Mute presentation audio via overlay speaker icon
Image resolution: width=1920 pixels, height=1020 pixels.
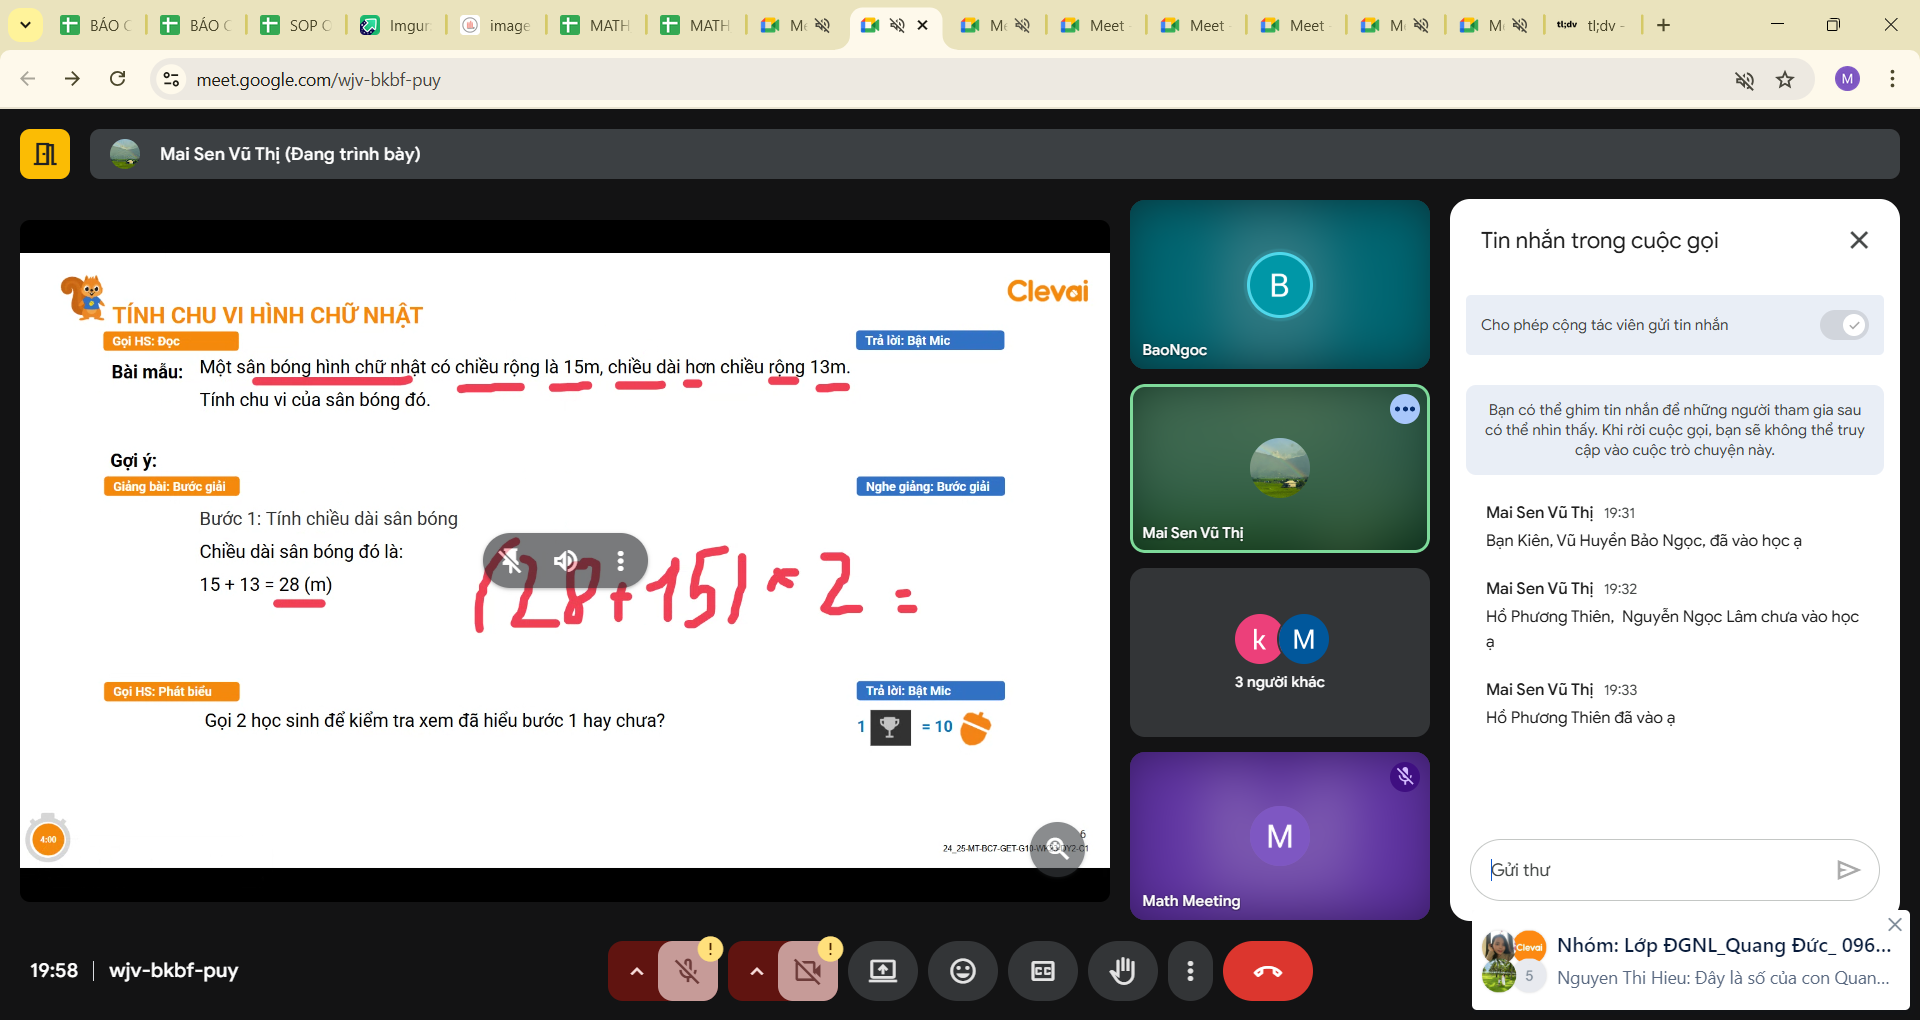pyautogui.click(x=566, y=561)
